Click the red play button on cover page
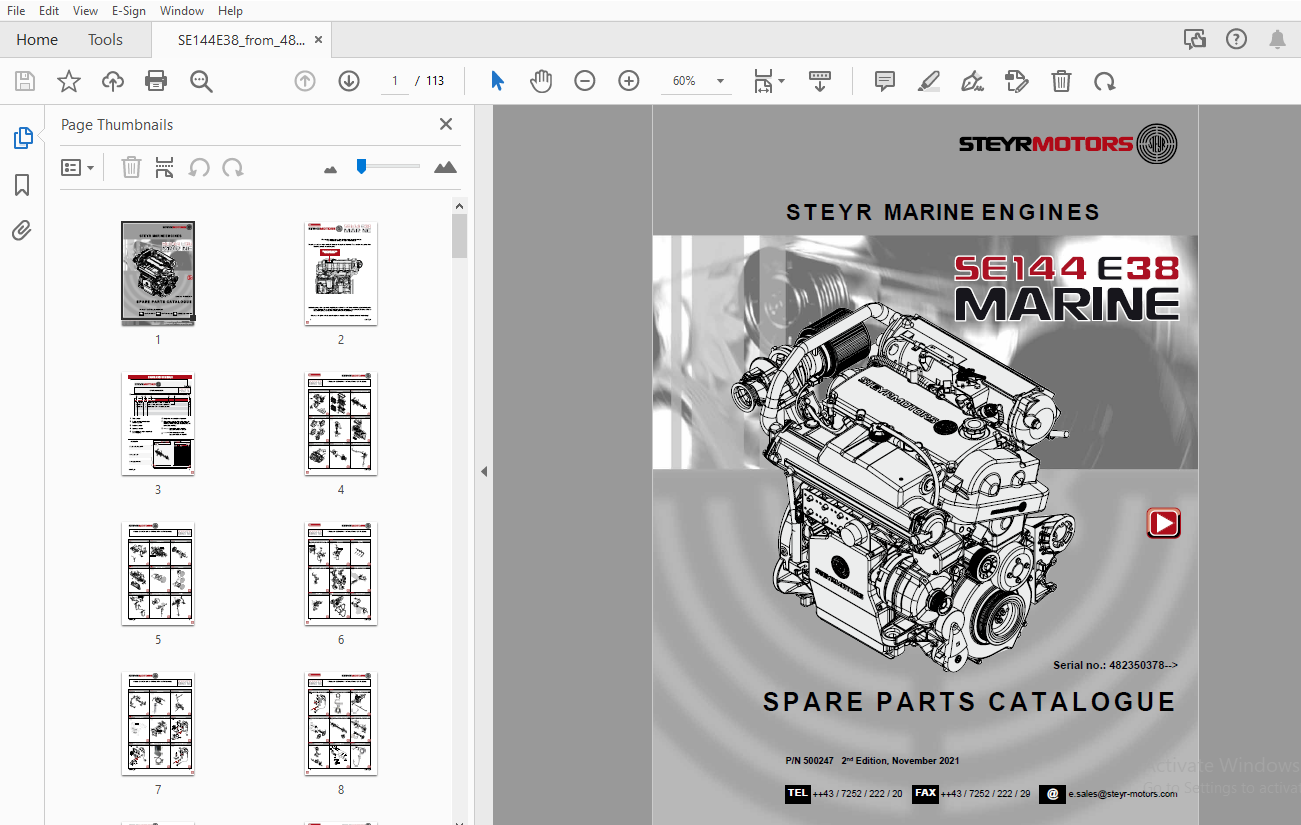The width and height of the screenshot is (1301, 825). (1163, 523)
